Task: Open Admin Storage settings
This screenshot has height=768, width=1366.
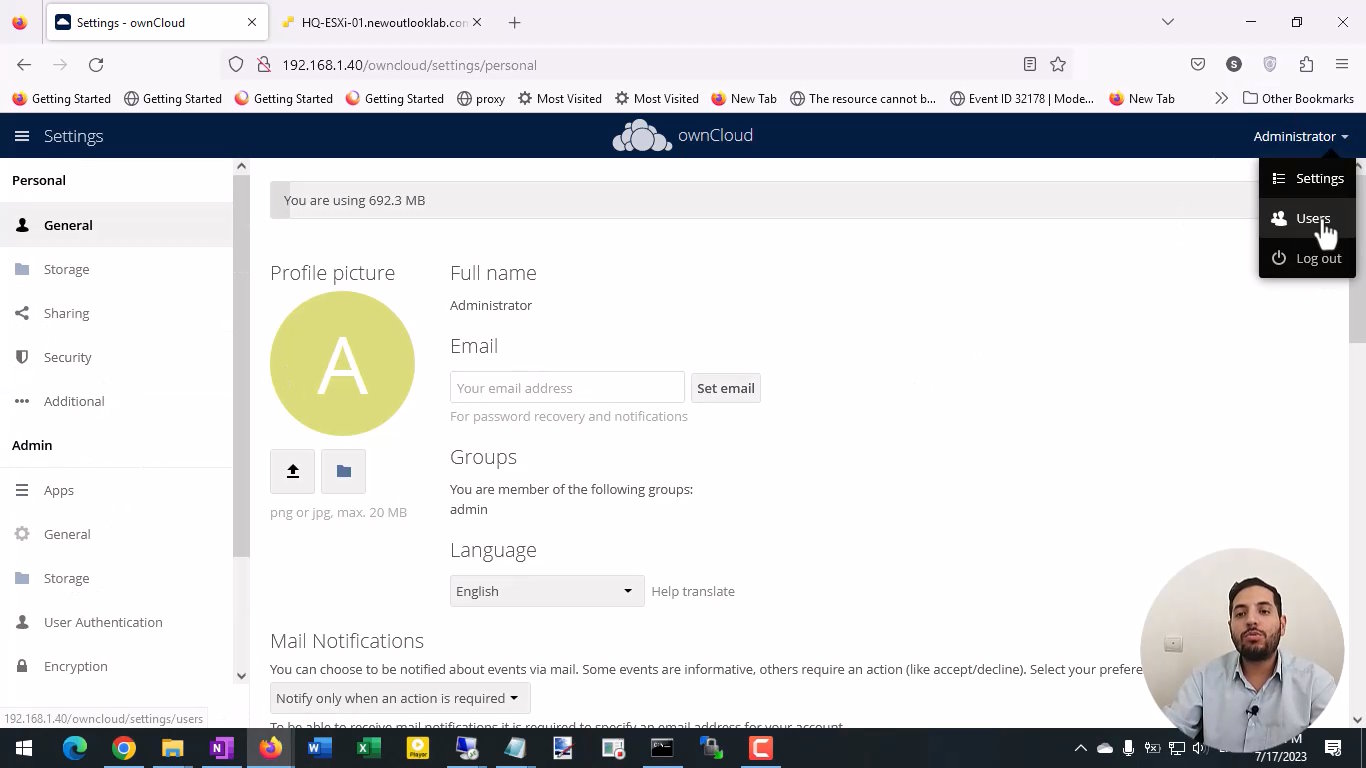Action: click(x=116, y=578)
